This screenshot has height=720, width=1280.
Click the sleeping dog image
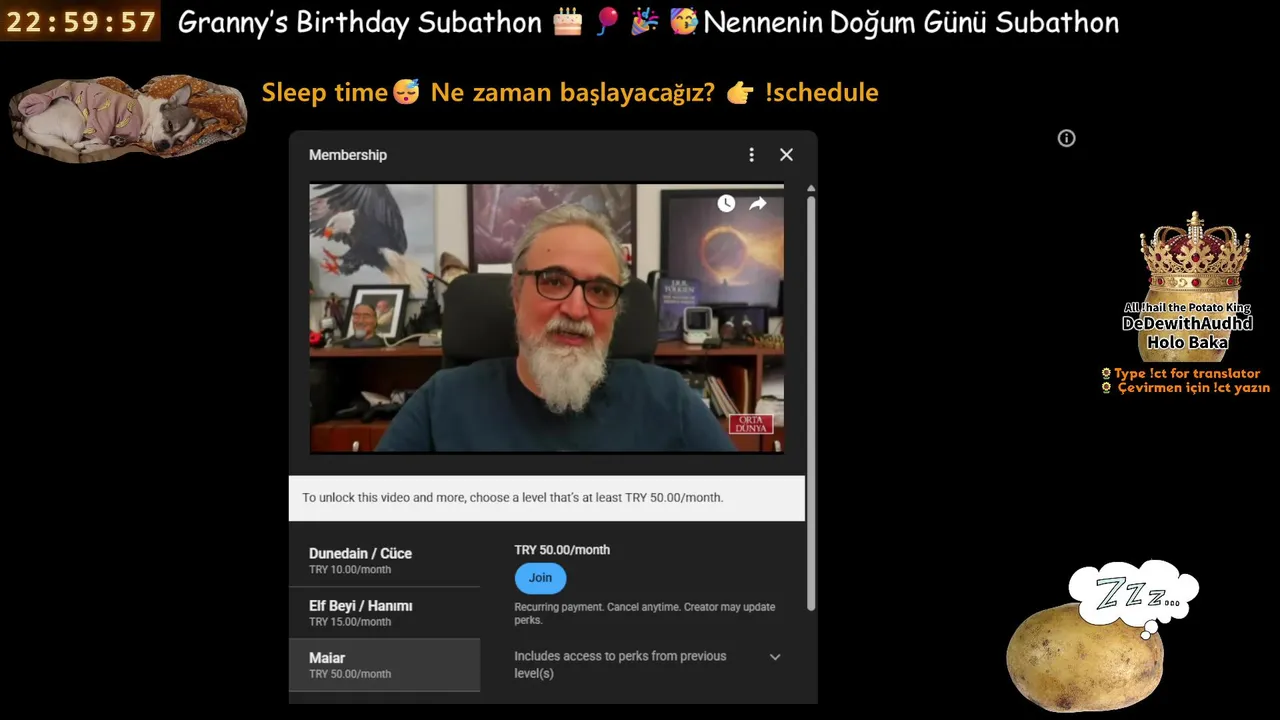[127, 116]
